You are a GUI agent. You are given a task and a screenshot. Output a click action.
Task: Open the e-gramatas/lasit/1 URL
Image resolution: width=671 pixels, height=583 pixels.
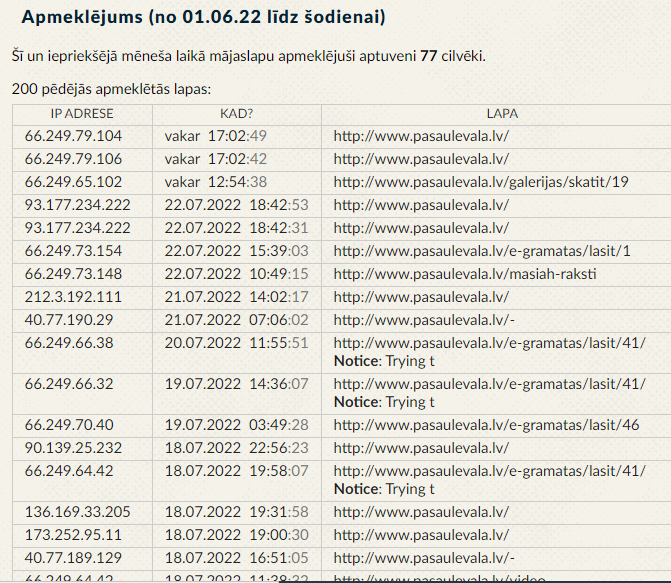(482, 251)
